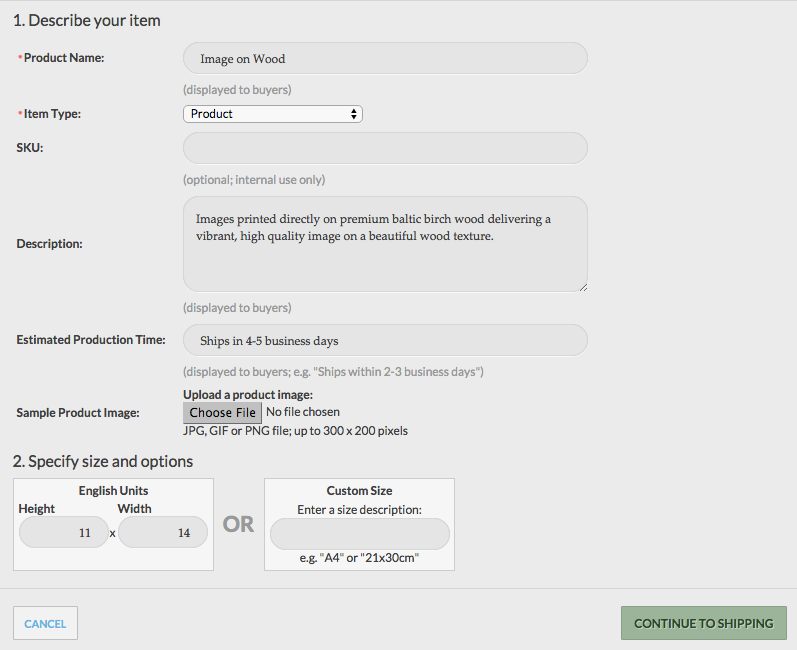The width and height of the screenshot is (797, 650).
Task: Click CONTINUE TO SHIPPING button
Action: click(x=703, y=623)
